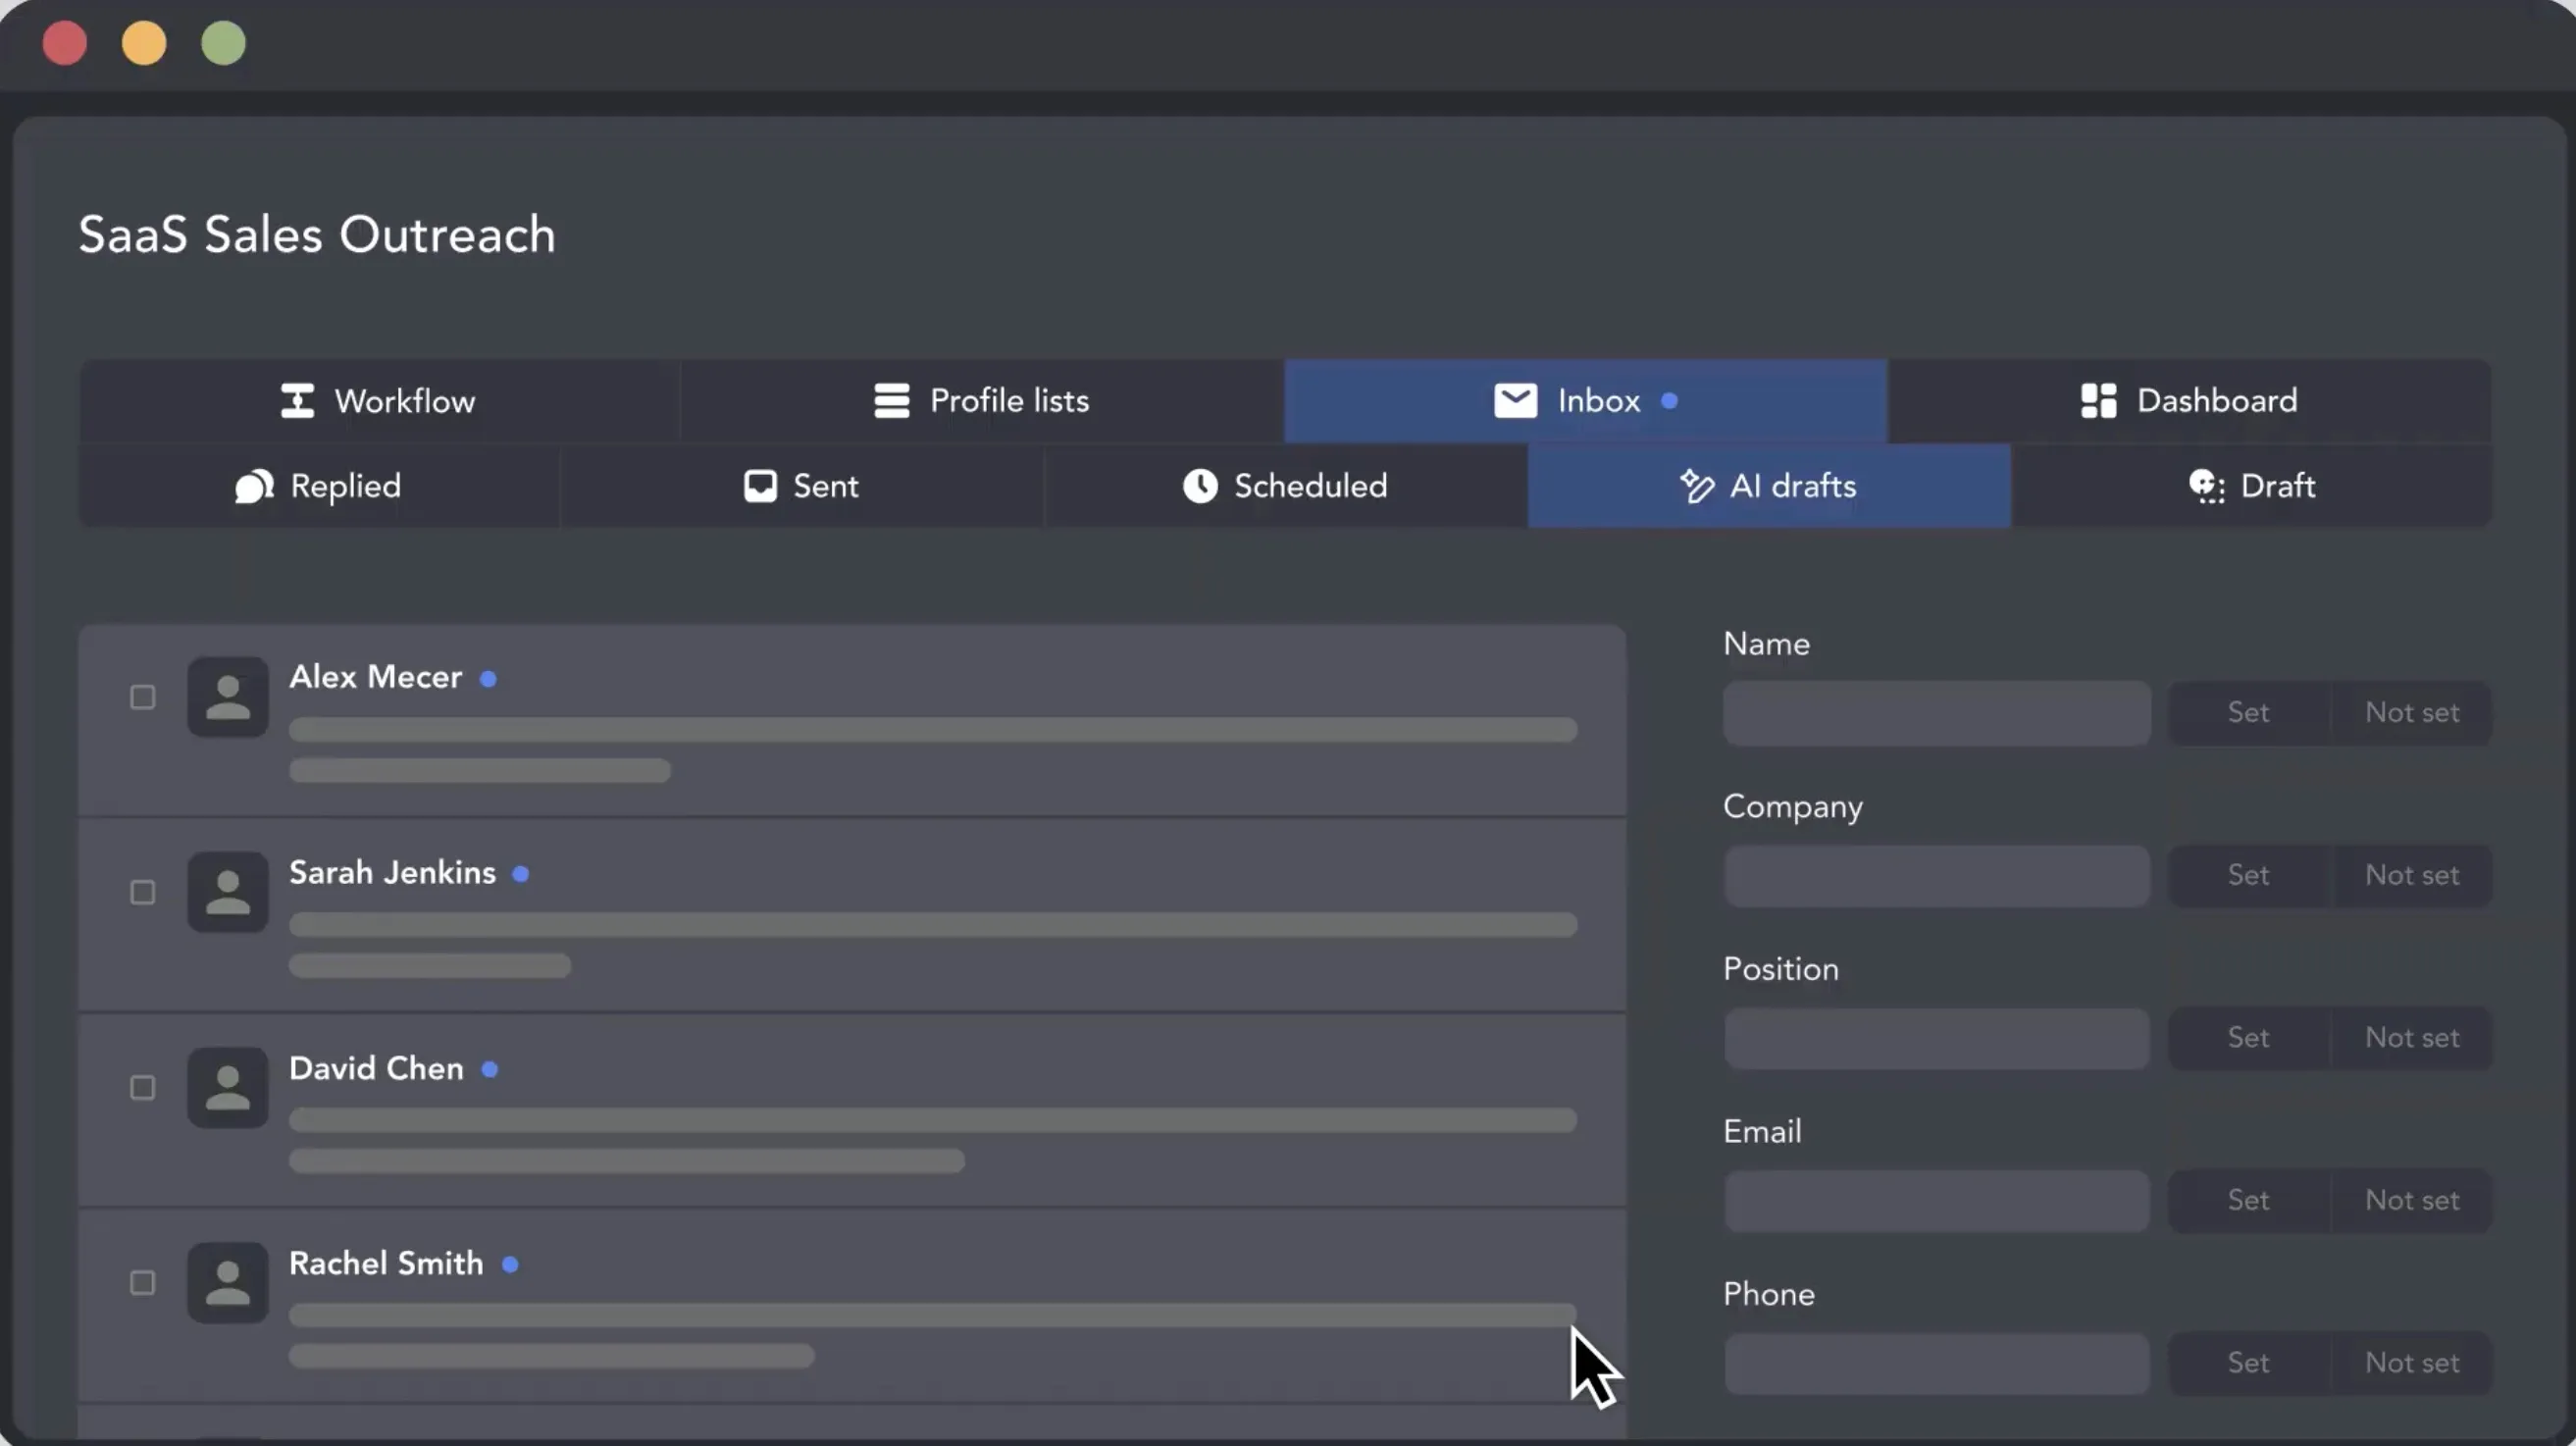Select the David Chen checkbox

click(143, 1088)
